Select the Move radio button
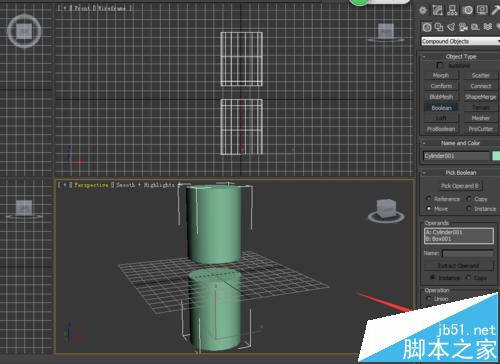The width and height of the screenshot is (500, 364). pos(429,209)
